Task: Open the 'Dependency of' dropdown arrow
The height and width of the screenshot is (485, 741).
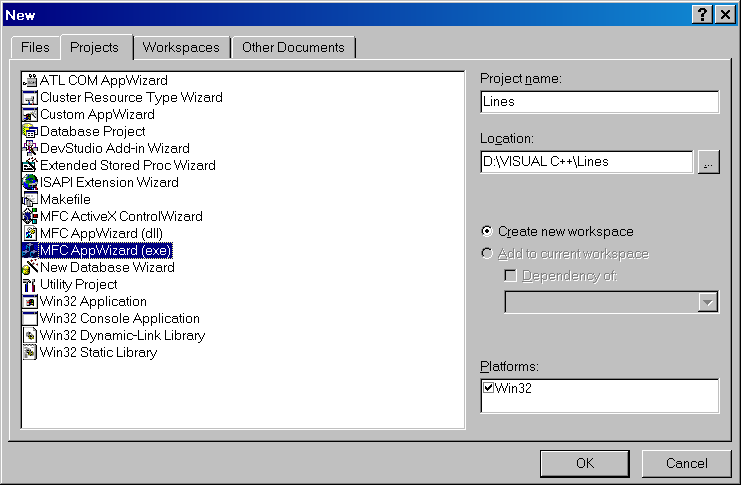Action: coord(707,303)
